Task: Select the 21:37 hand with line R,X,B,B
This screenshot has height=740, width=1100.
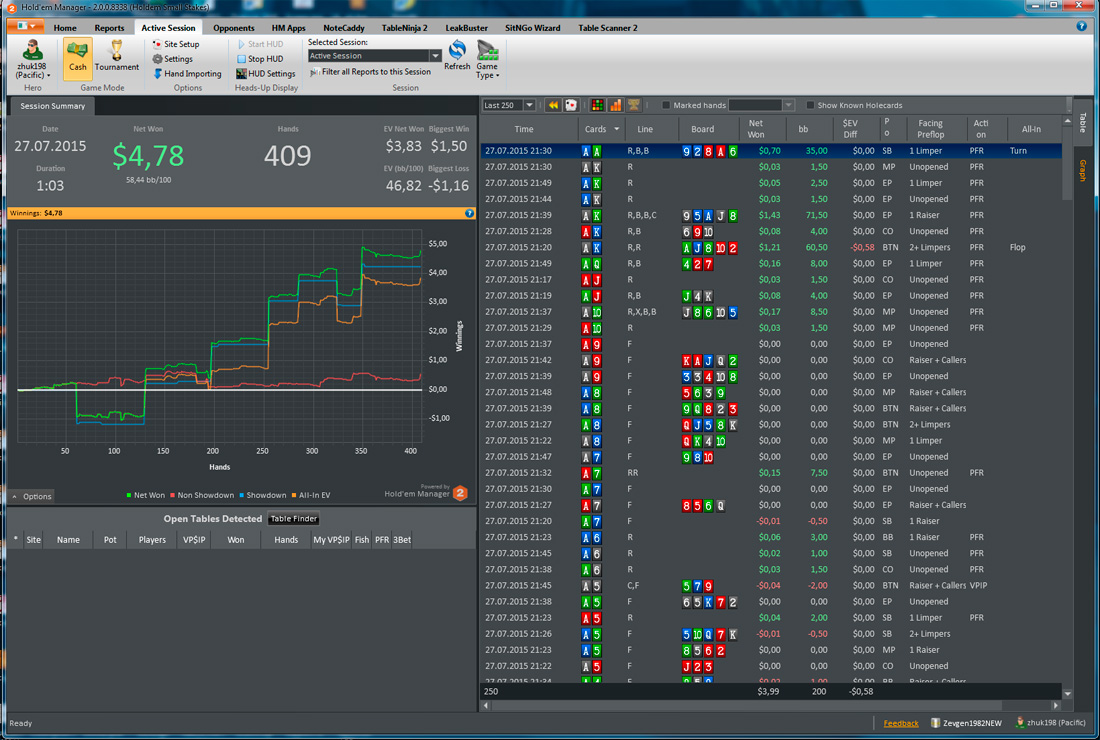Action: (770, 312)
